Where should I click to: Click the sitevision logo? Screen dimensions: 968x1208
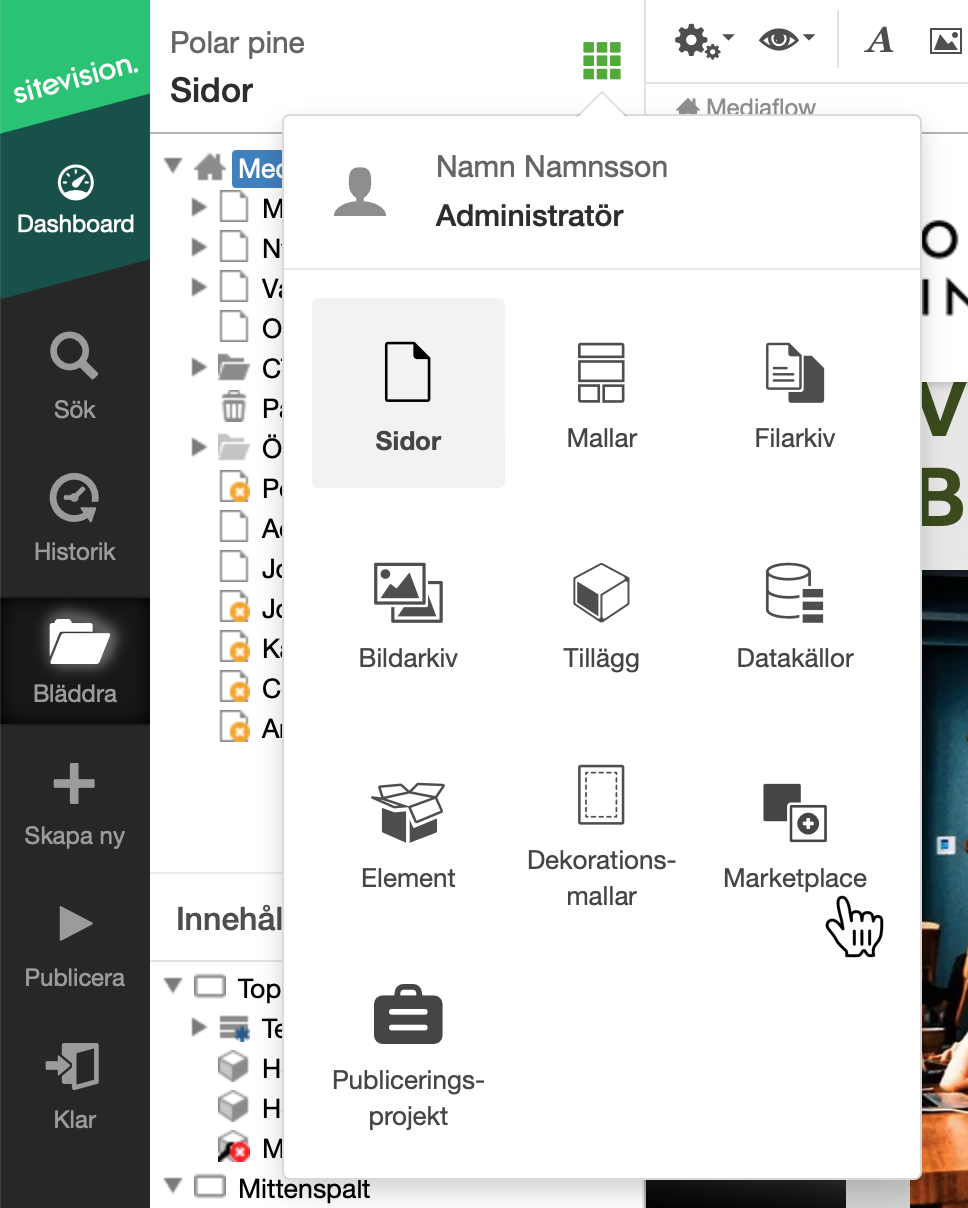[75, 80]
